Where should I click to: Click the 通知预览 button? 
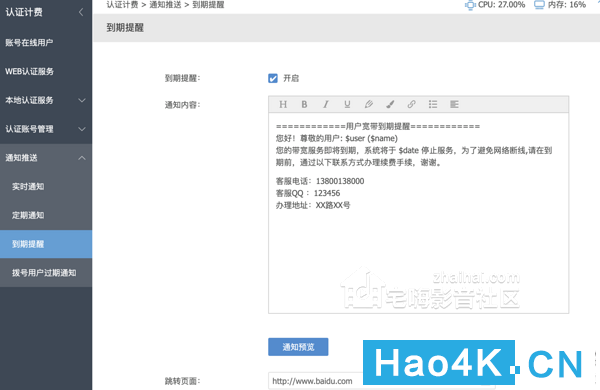click(x=298, y=347)
